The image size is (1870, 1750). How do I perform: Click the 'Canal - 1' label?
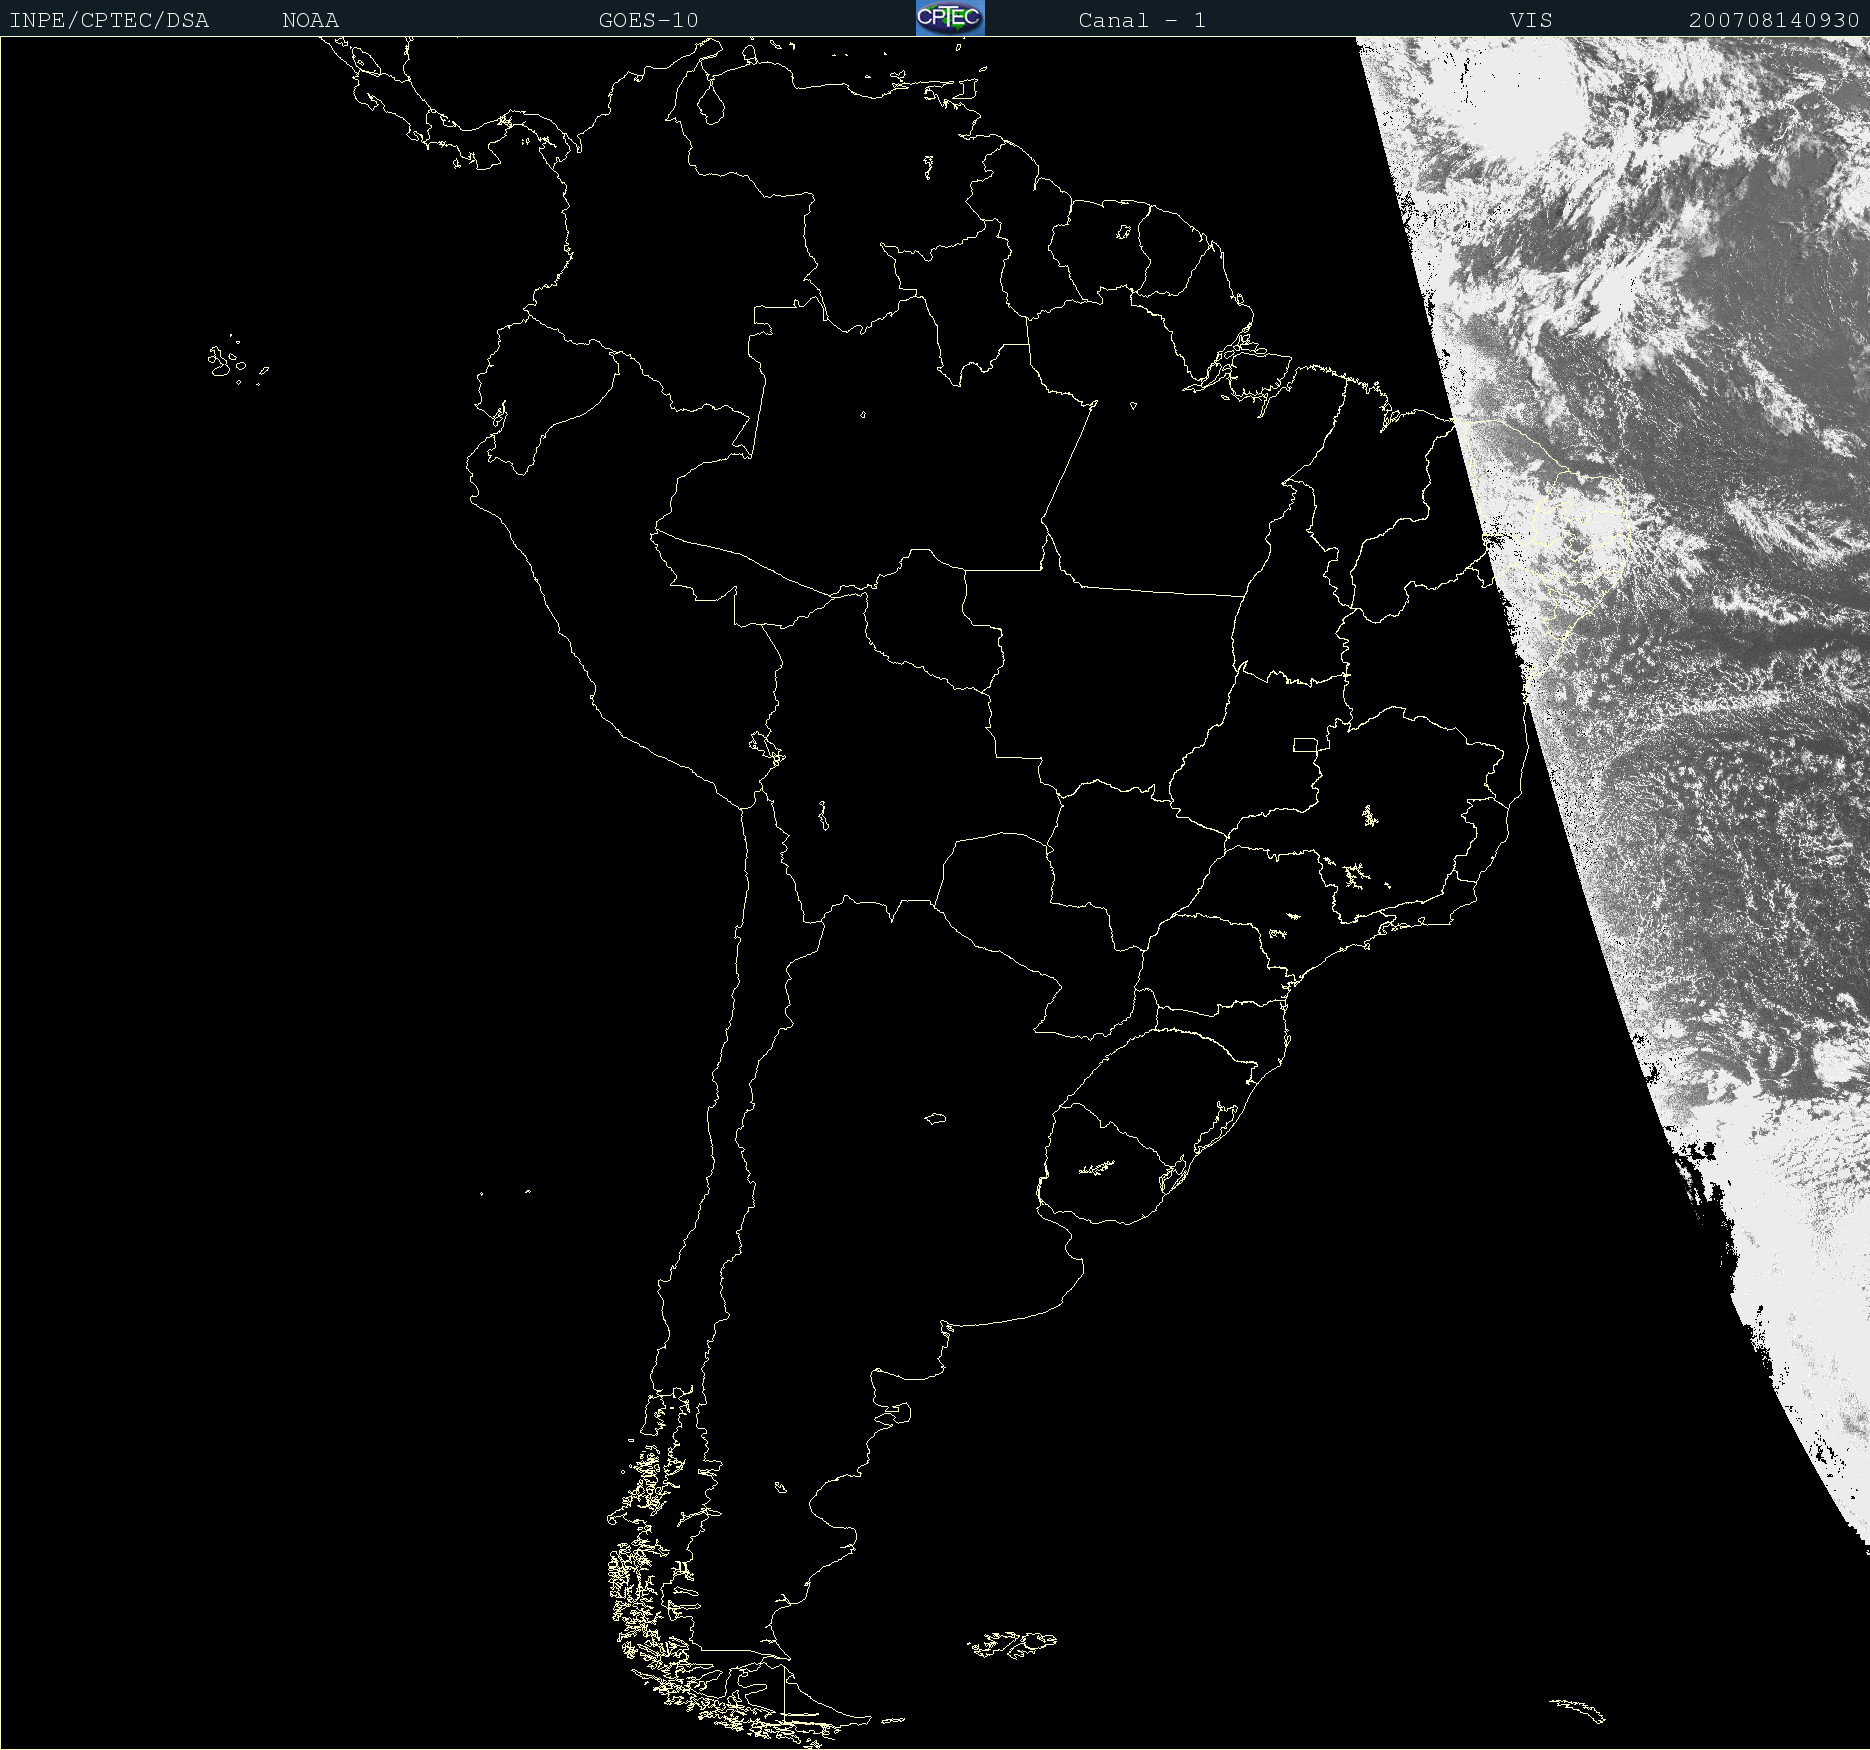click(1141, 20)
